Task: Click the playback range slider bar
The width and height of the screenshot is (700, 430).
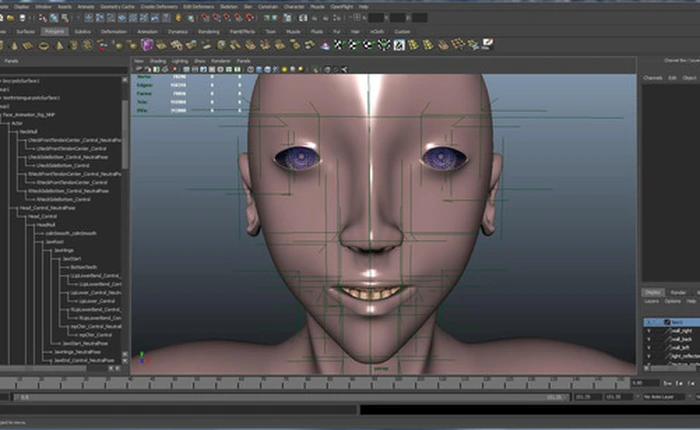Action: pos(292,397)
